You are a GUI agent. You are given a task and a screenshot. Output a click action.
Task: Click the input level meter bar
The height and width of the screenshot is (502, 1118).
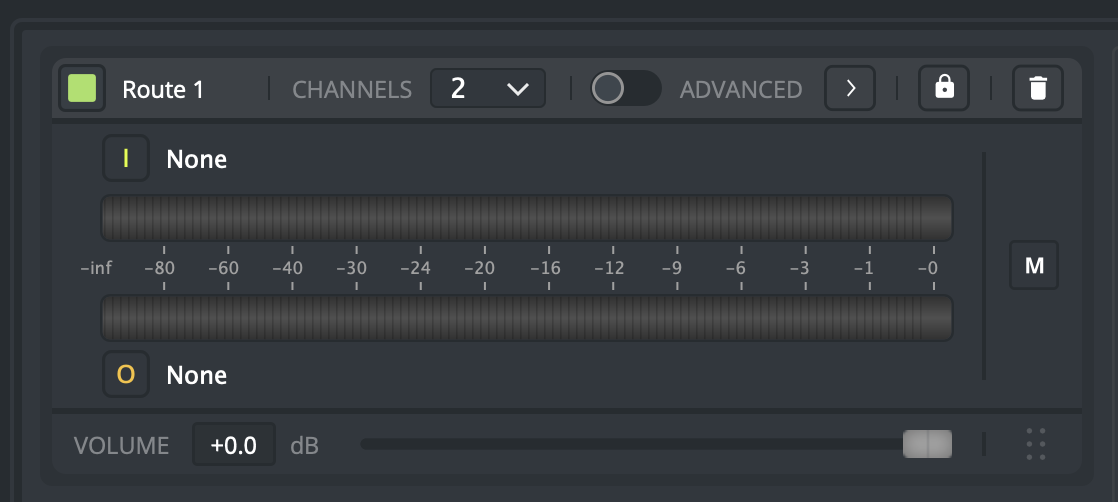(x=526, y=217)
